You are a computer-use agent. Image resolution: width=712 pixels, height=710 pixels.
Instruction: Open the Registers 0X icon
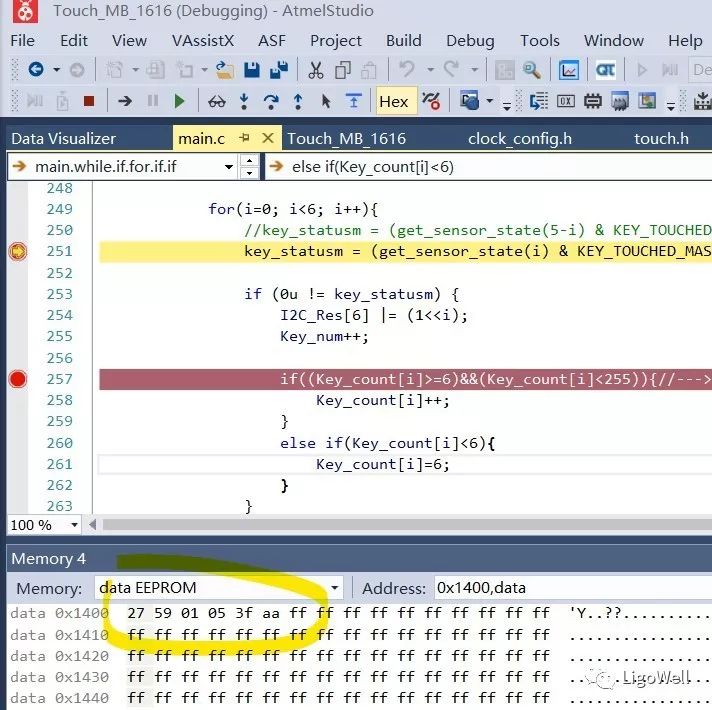pos(566,101)
